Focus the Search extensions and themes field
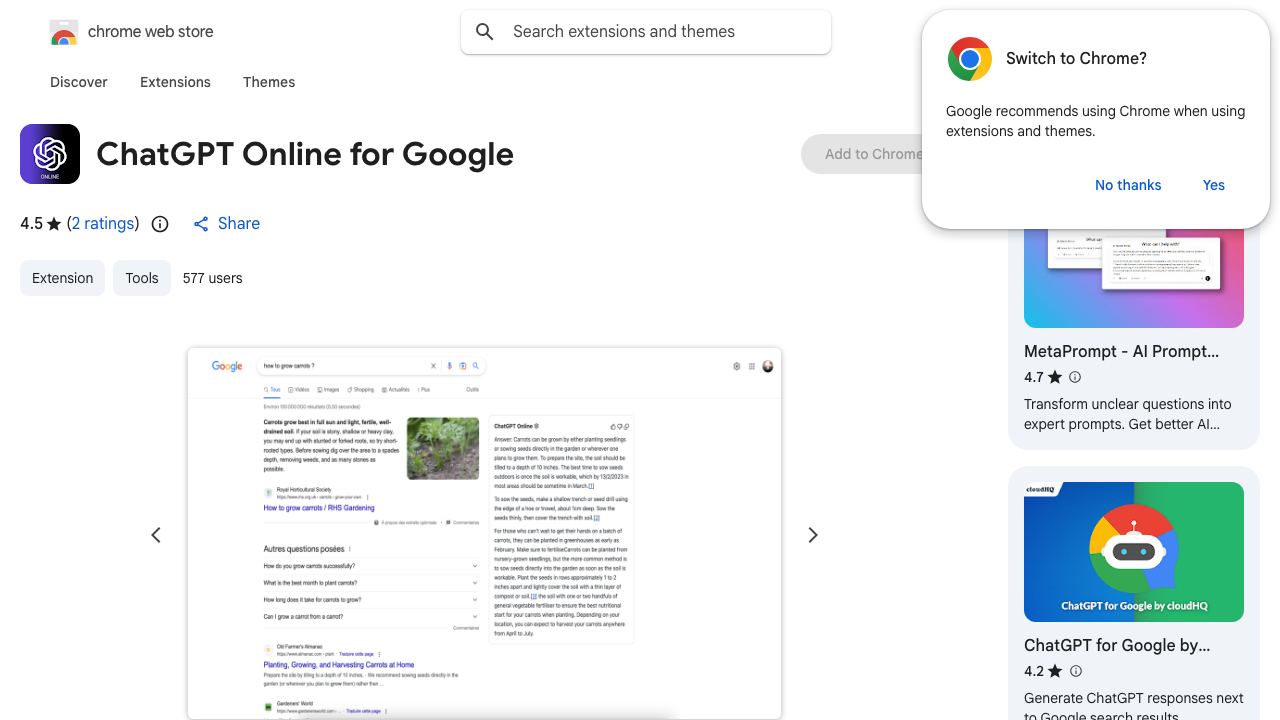The height and width of the screenshot is (720, 1280). pyautogui.click(x=646, y=32)
